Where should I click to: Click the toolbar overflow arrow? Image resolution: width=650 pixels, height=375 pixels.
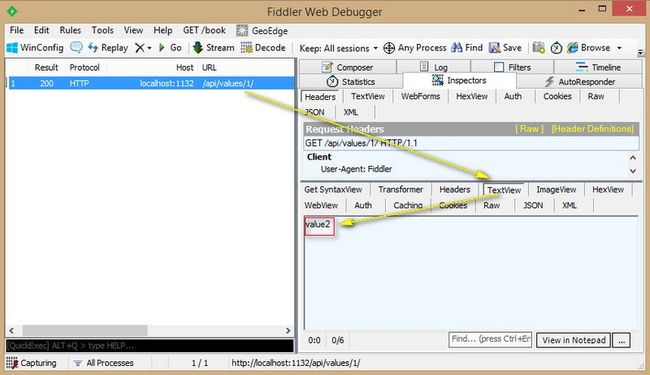click(x=640, y=52)
